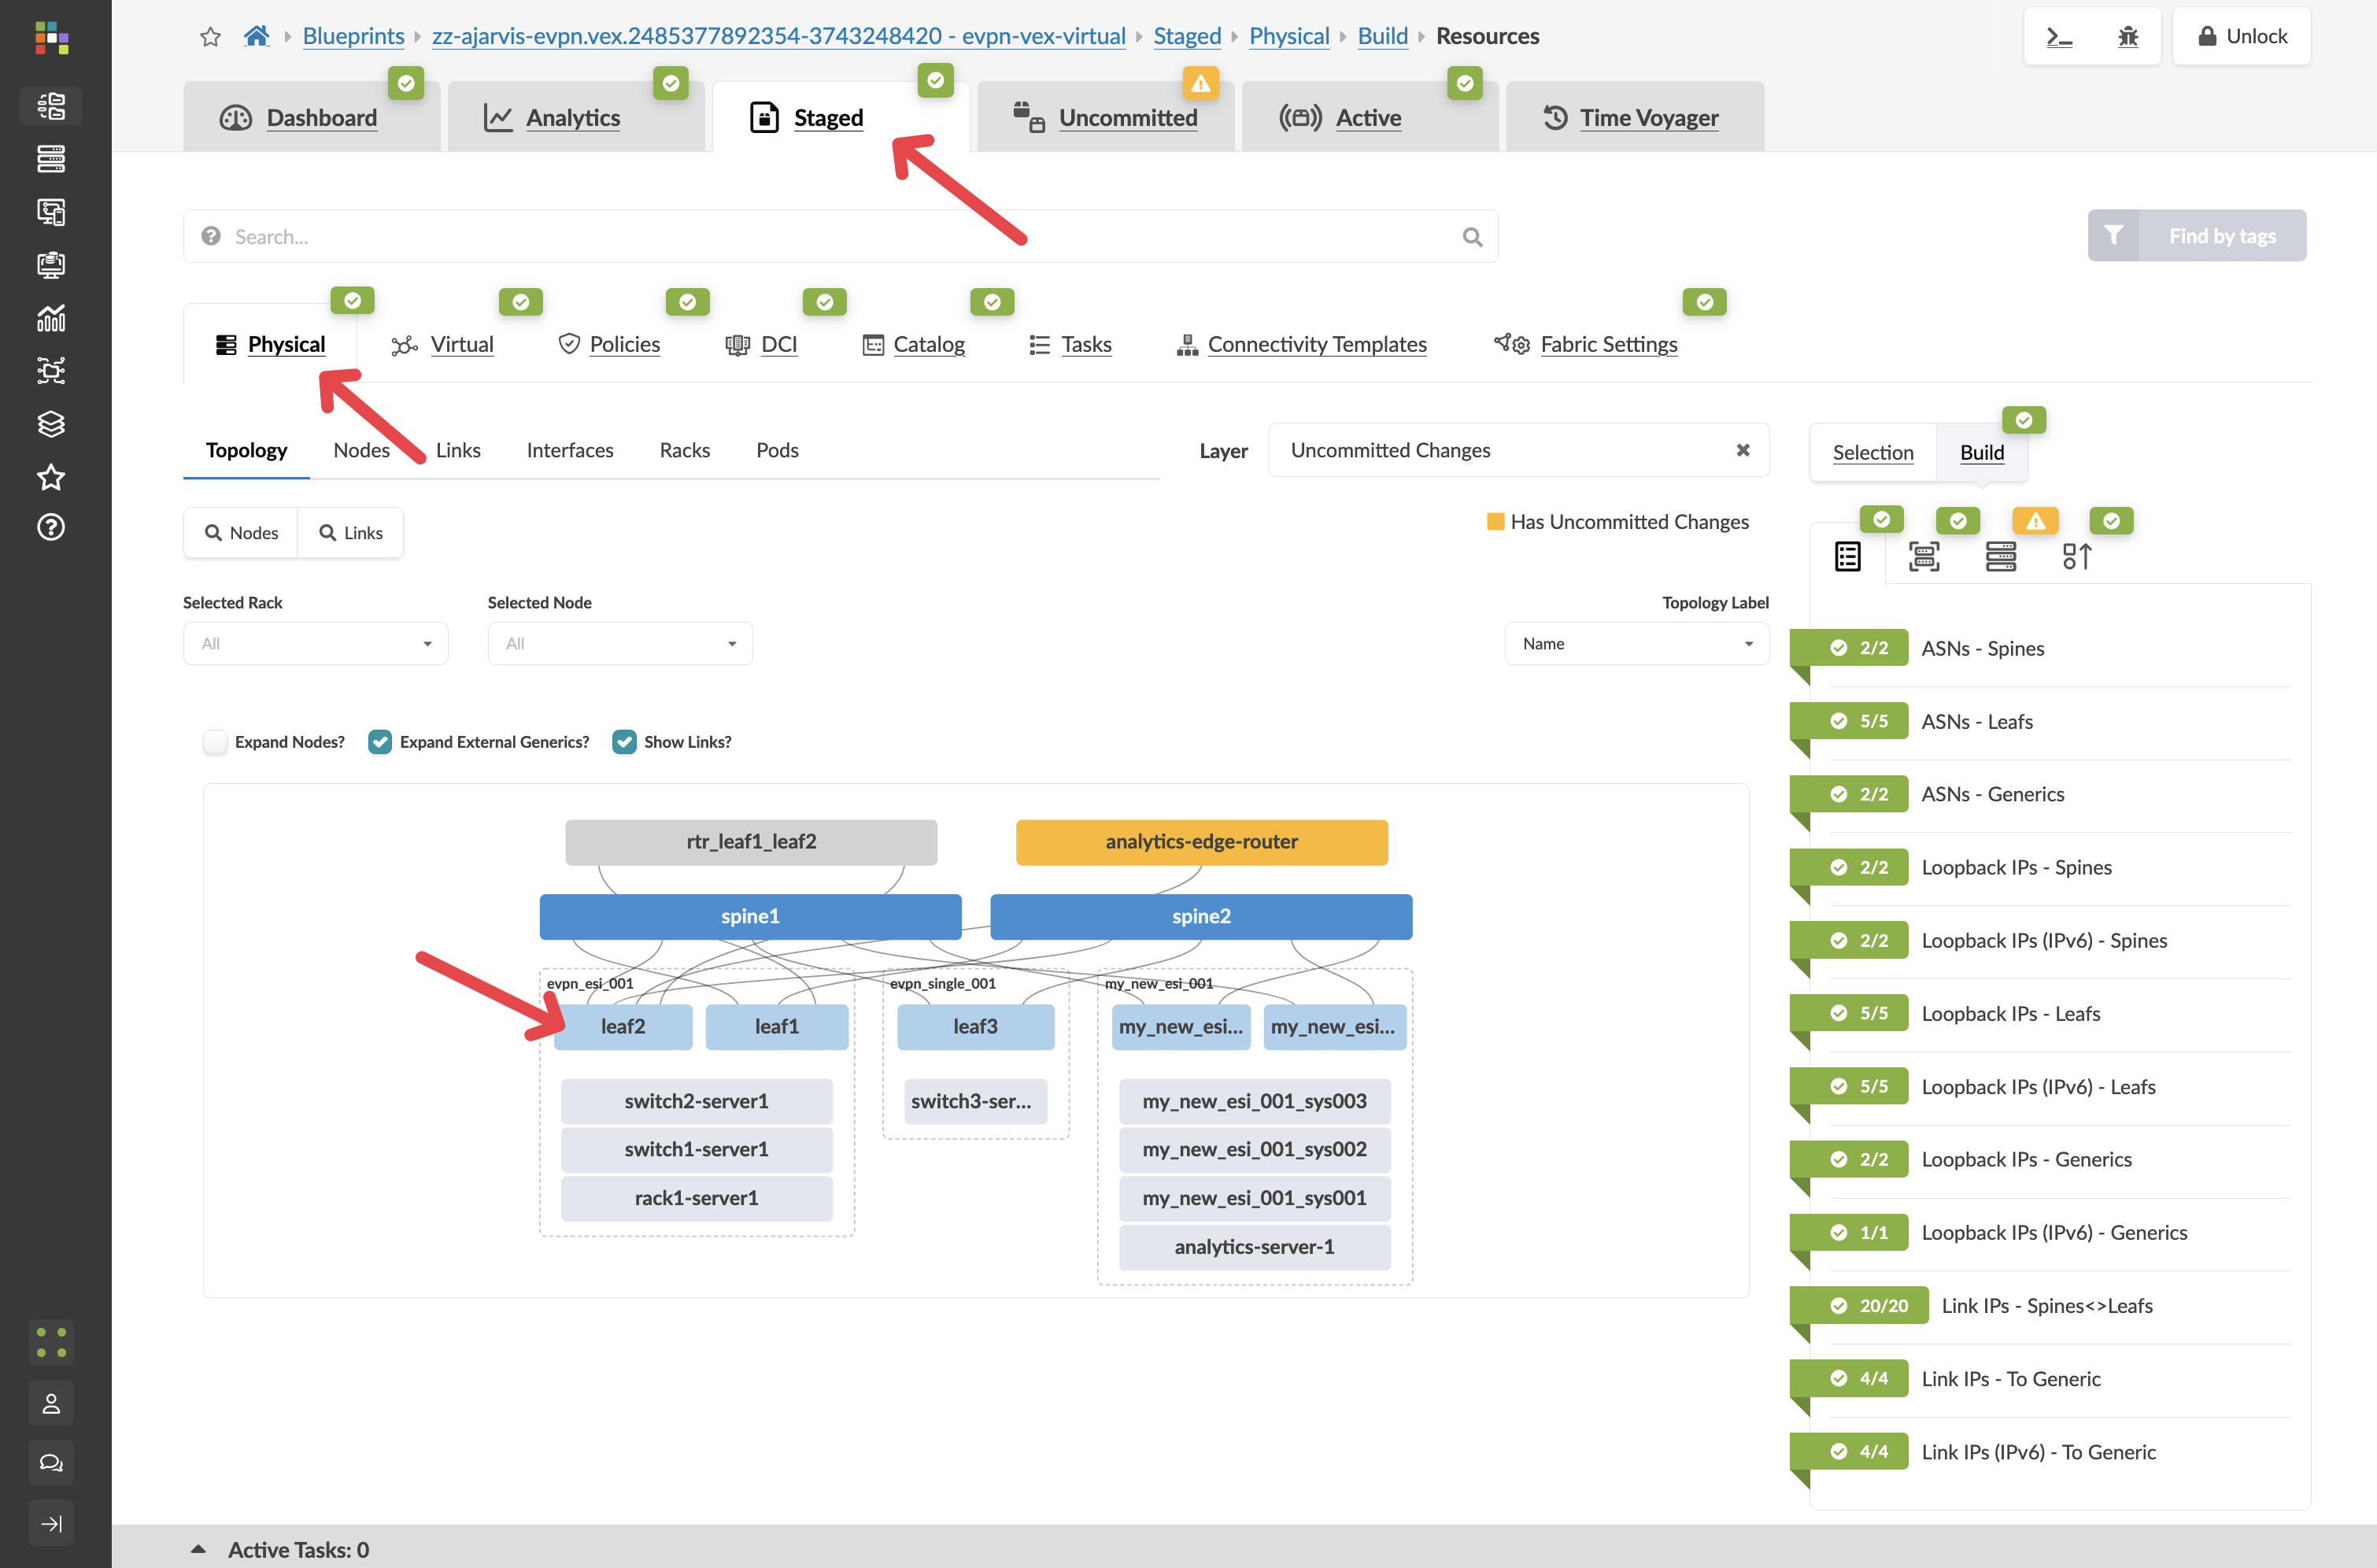
Task: Open the warning status icon in Build panel
Action: [x=2035, y=520]
